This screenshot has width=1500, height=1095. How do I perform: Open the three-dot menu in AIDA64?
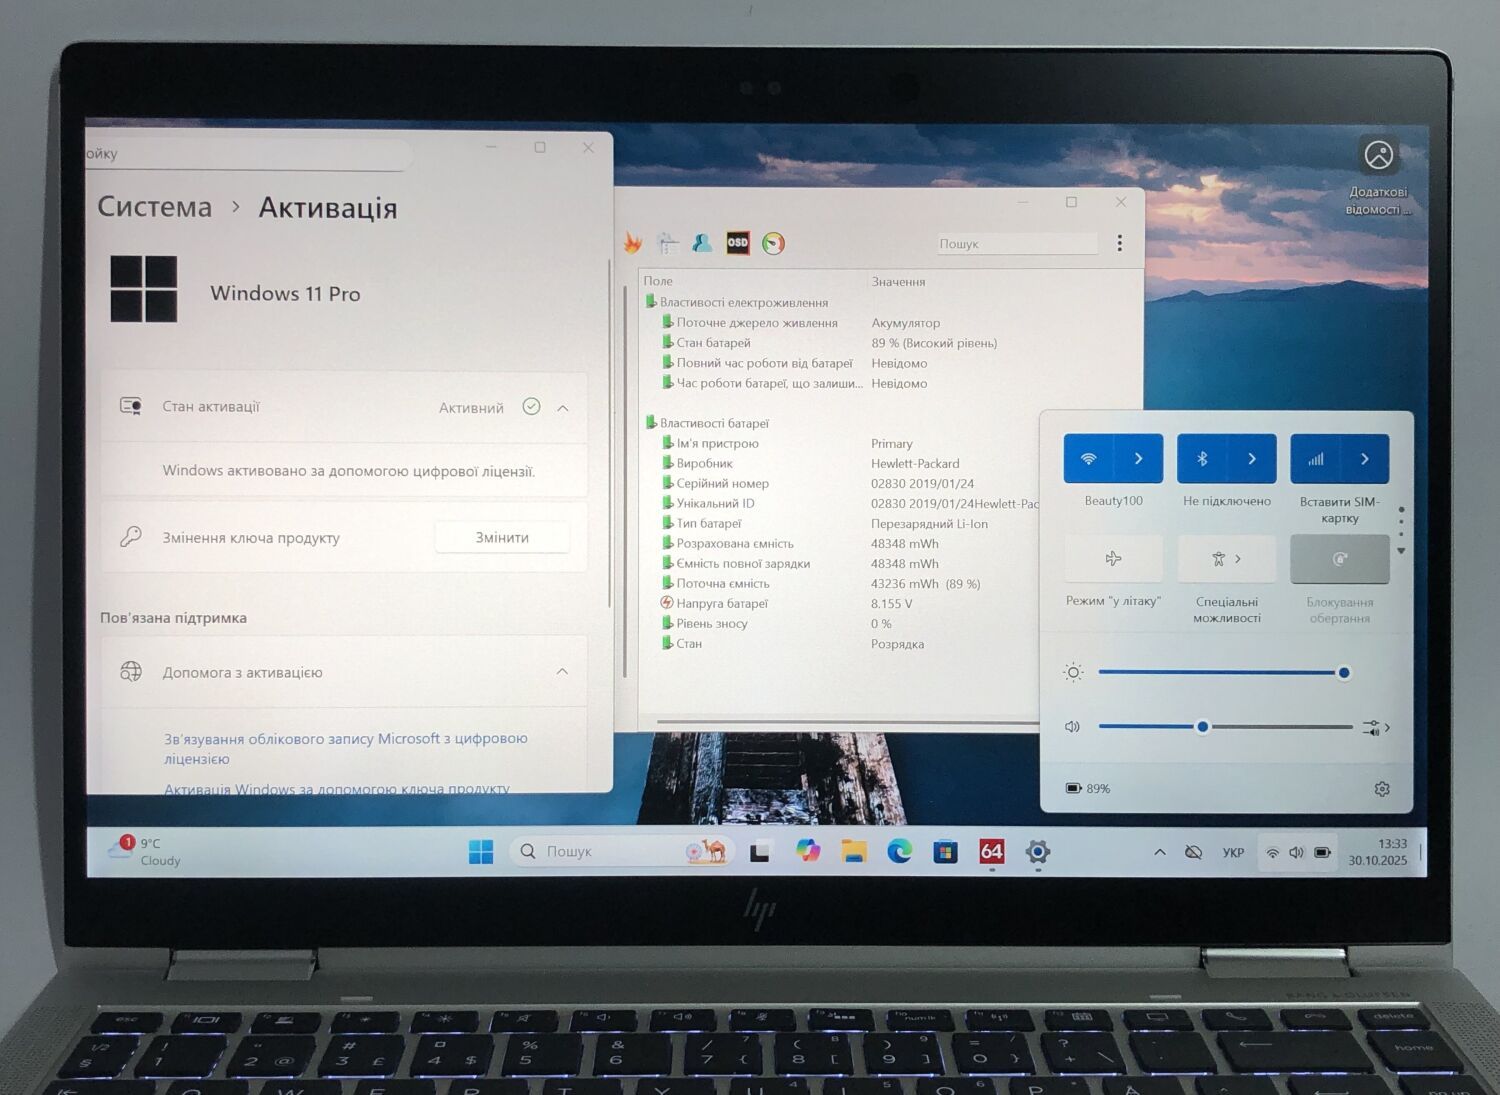(1119, 243)
